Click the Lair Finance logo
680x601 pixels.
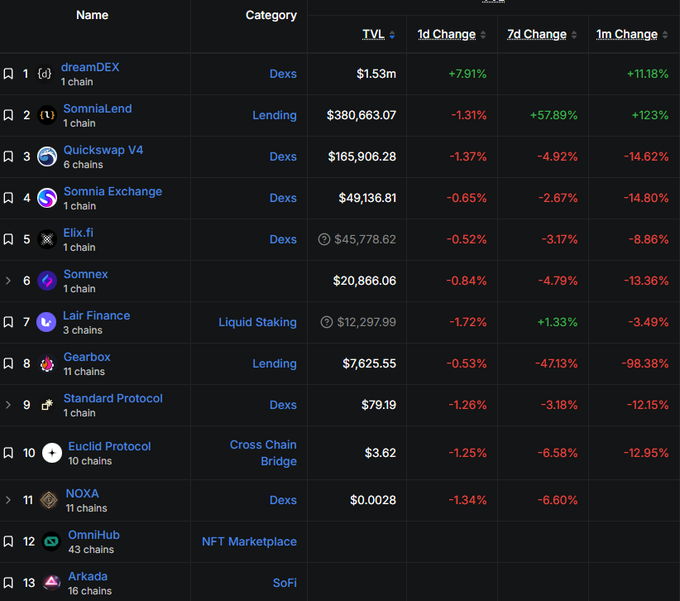46,322
